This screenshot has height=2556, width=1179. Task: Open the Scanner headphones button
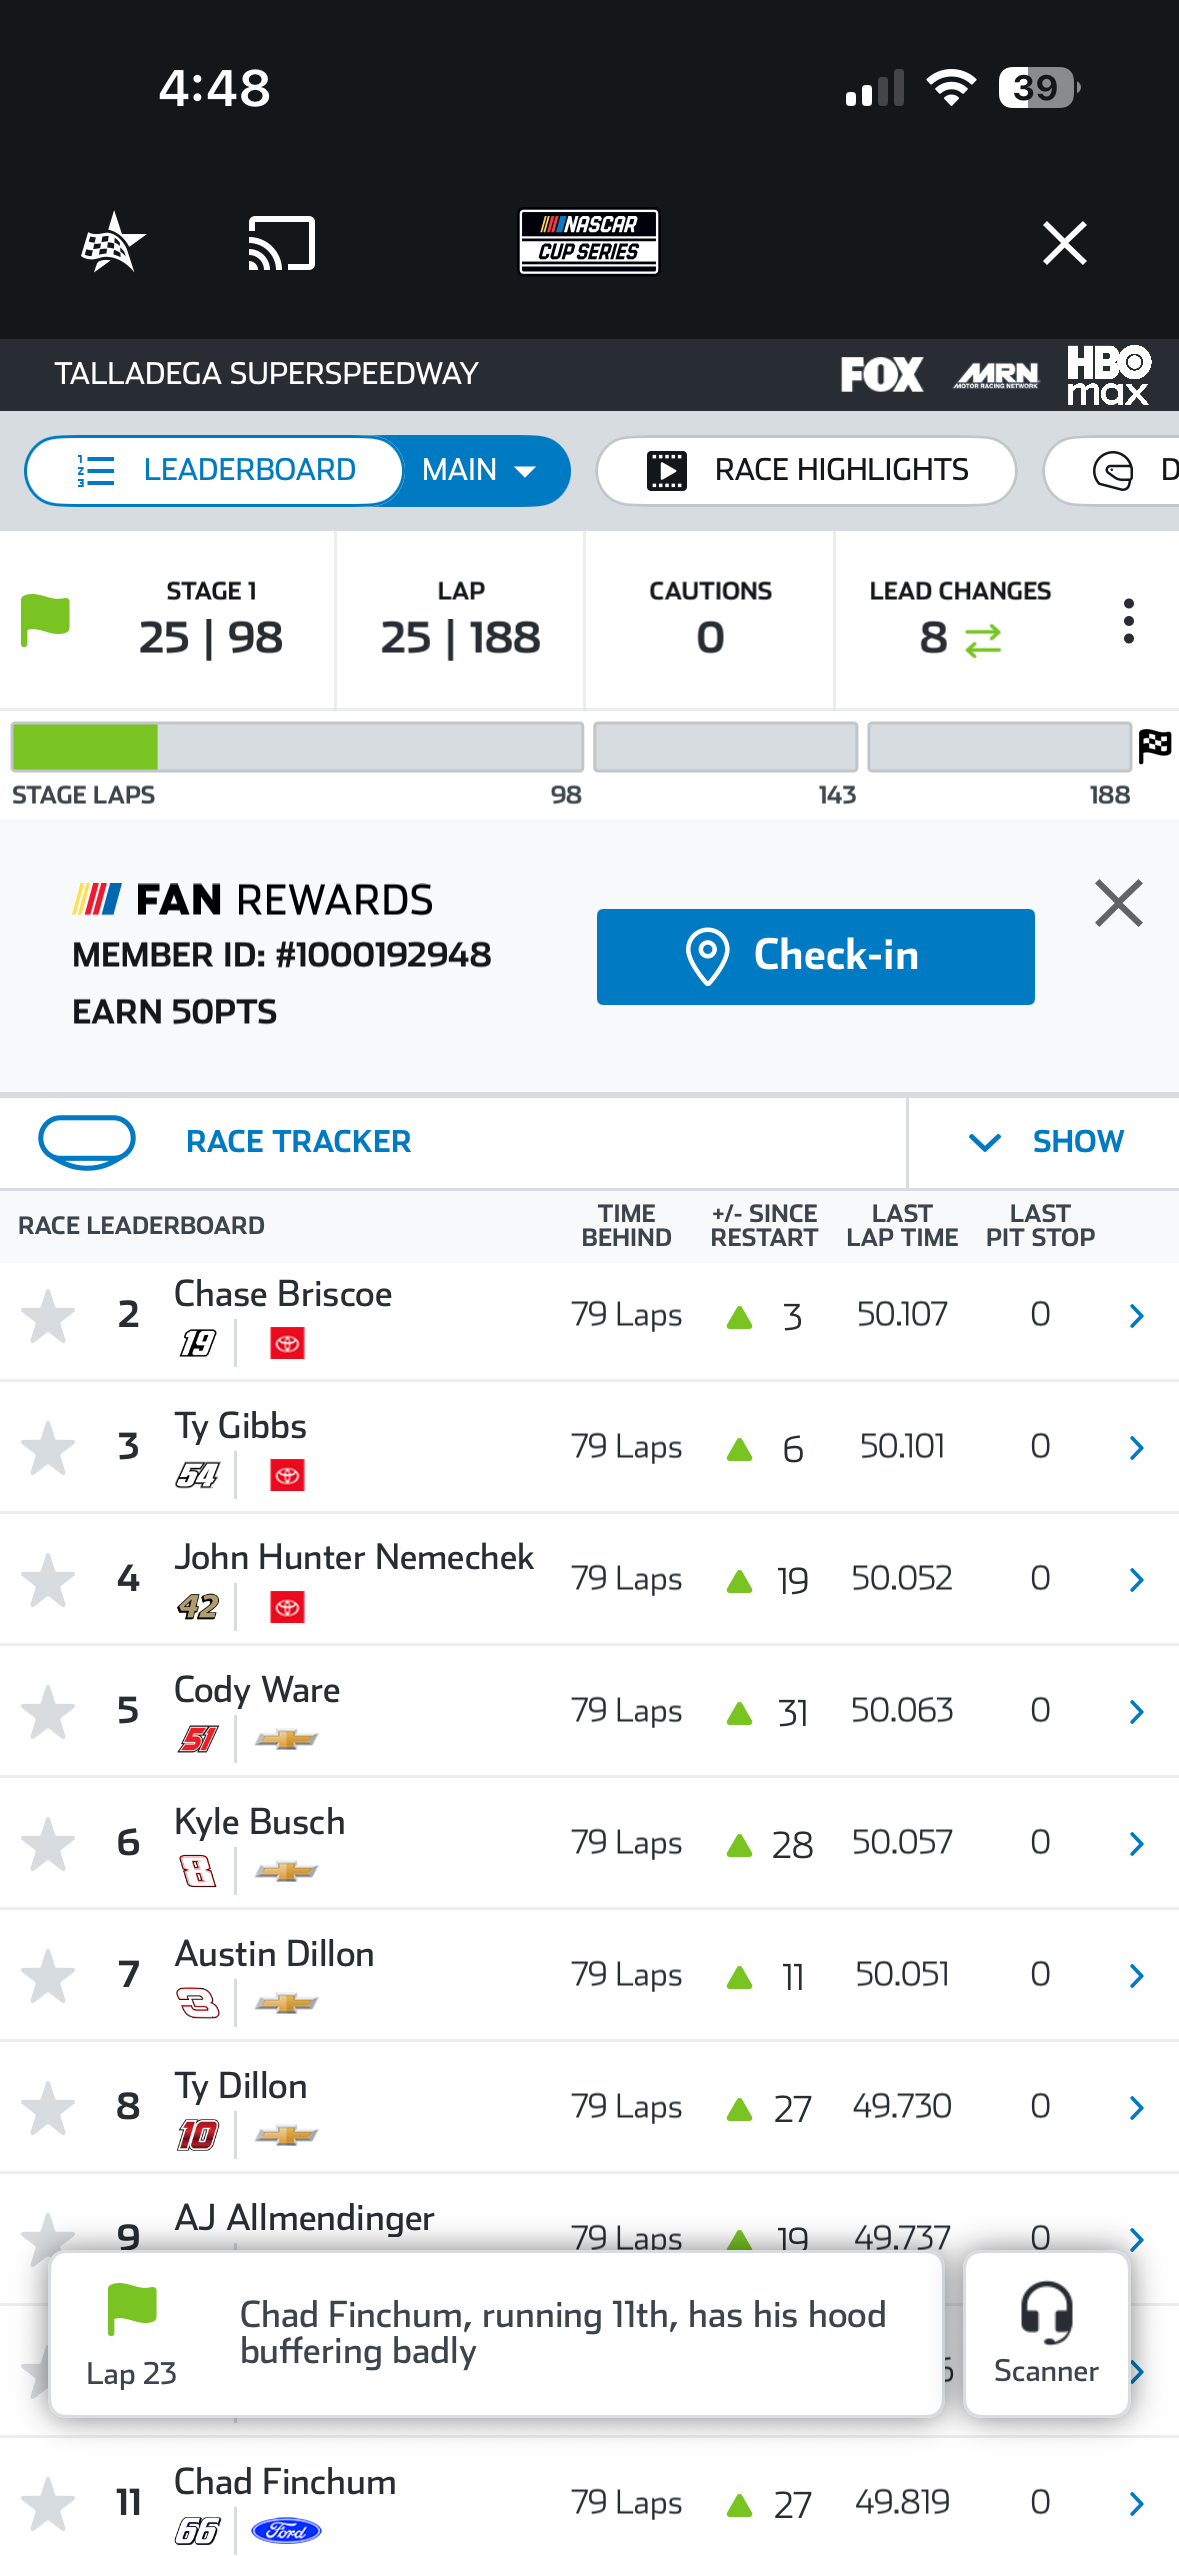pyautogui.click(x=1046, y=2333)
